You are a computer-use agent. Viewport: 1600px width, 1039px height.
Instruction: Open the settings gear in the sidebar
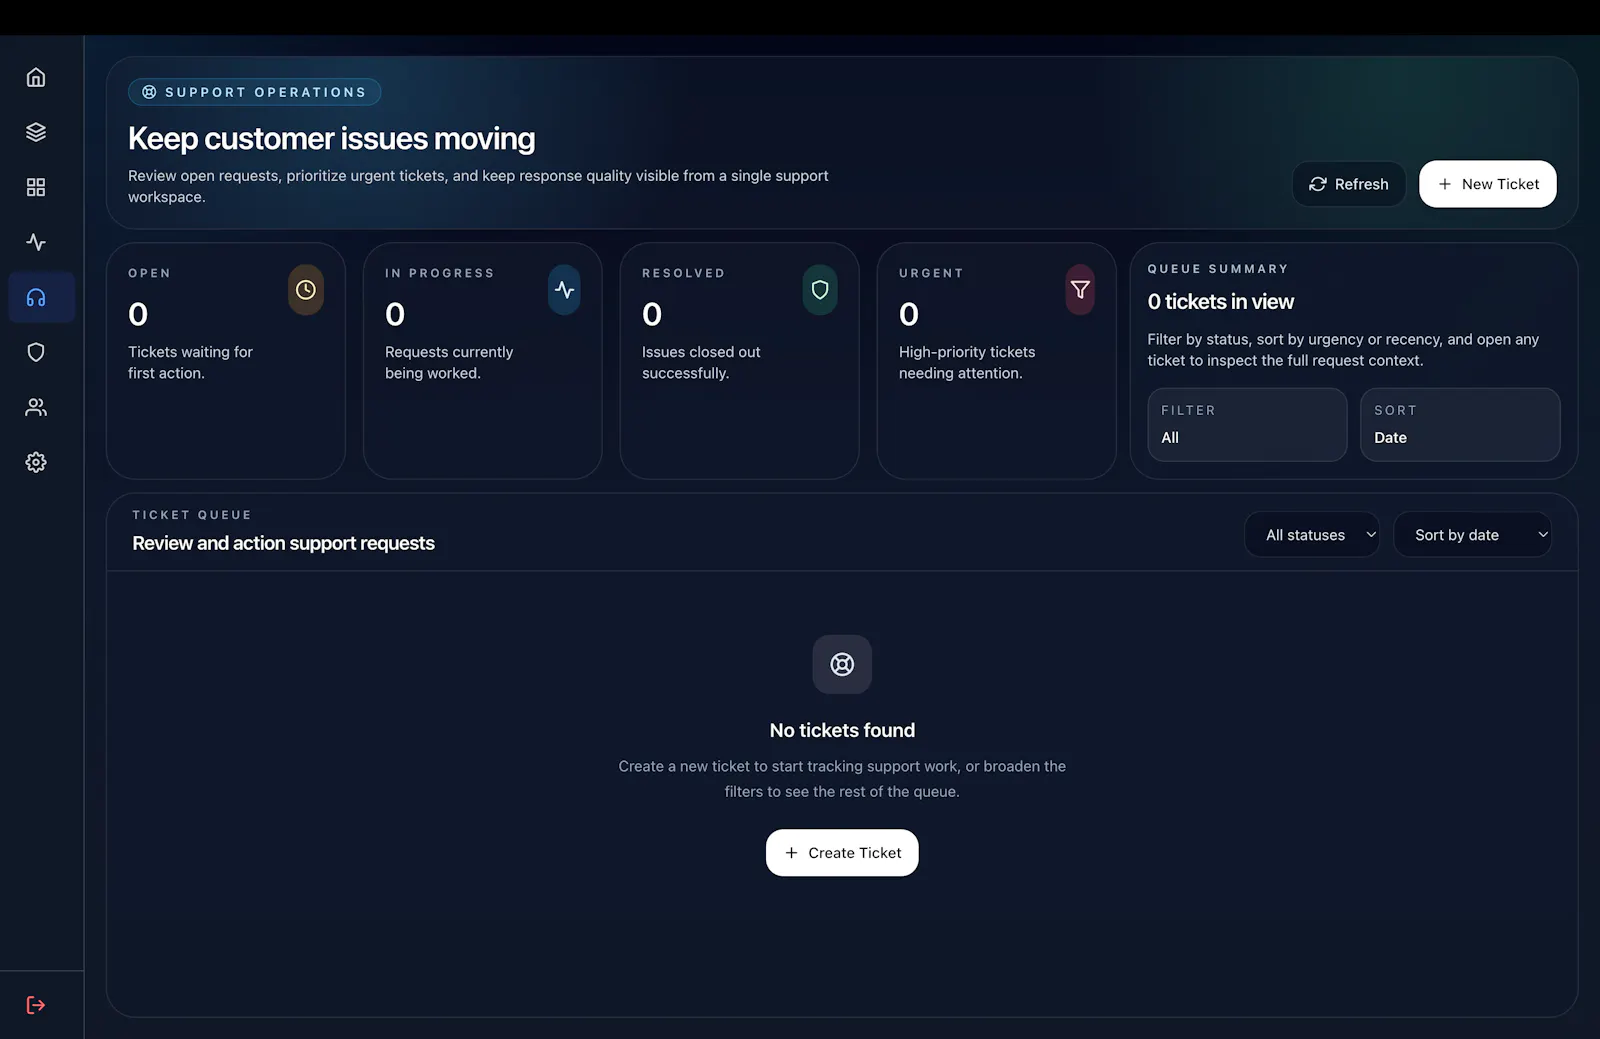[x=36, y=462]
